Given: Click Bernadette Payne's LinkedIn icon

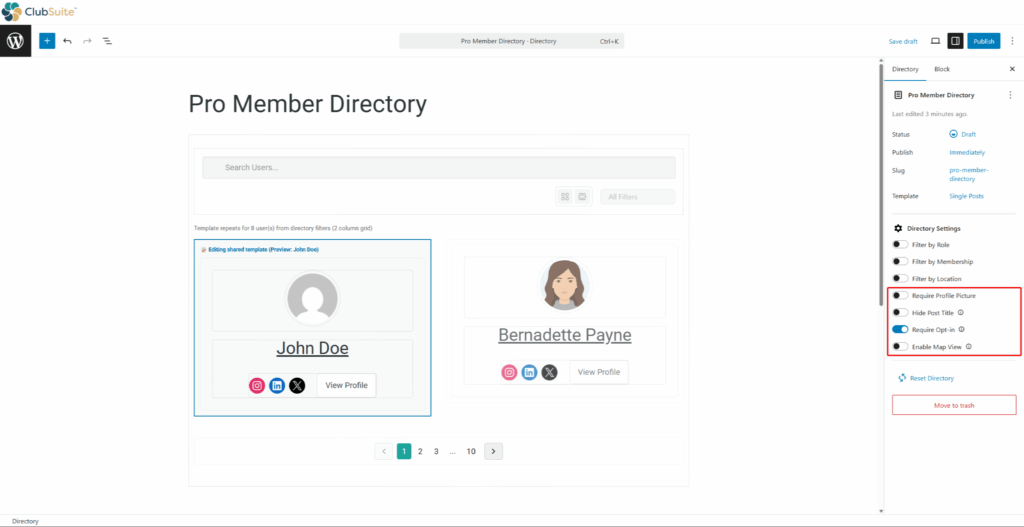Looking at the screenshot, I should [529, 372].
